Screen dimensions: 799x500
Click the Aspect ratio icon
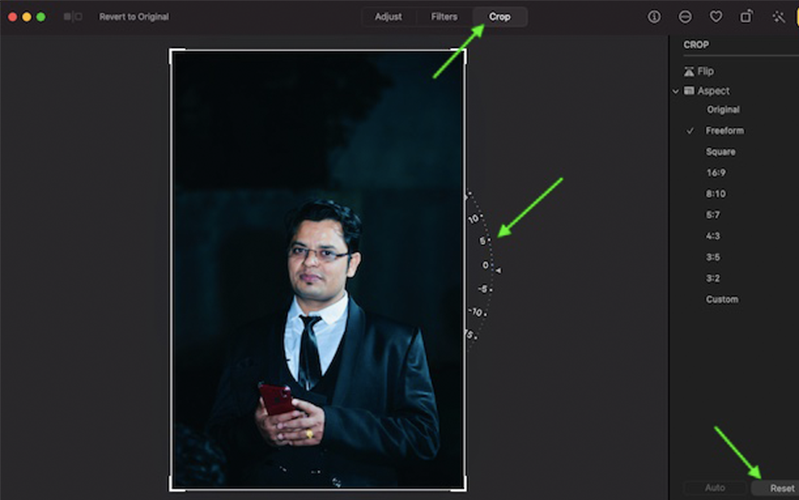coord(689,91)
